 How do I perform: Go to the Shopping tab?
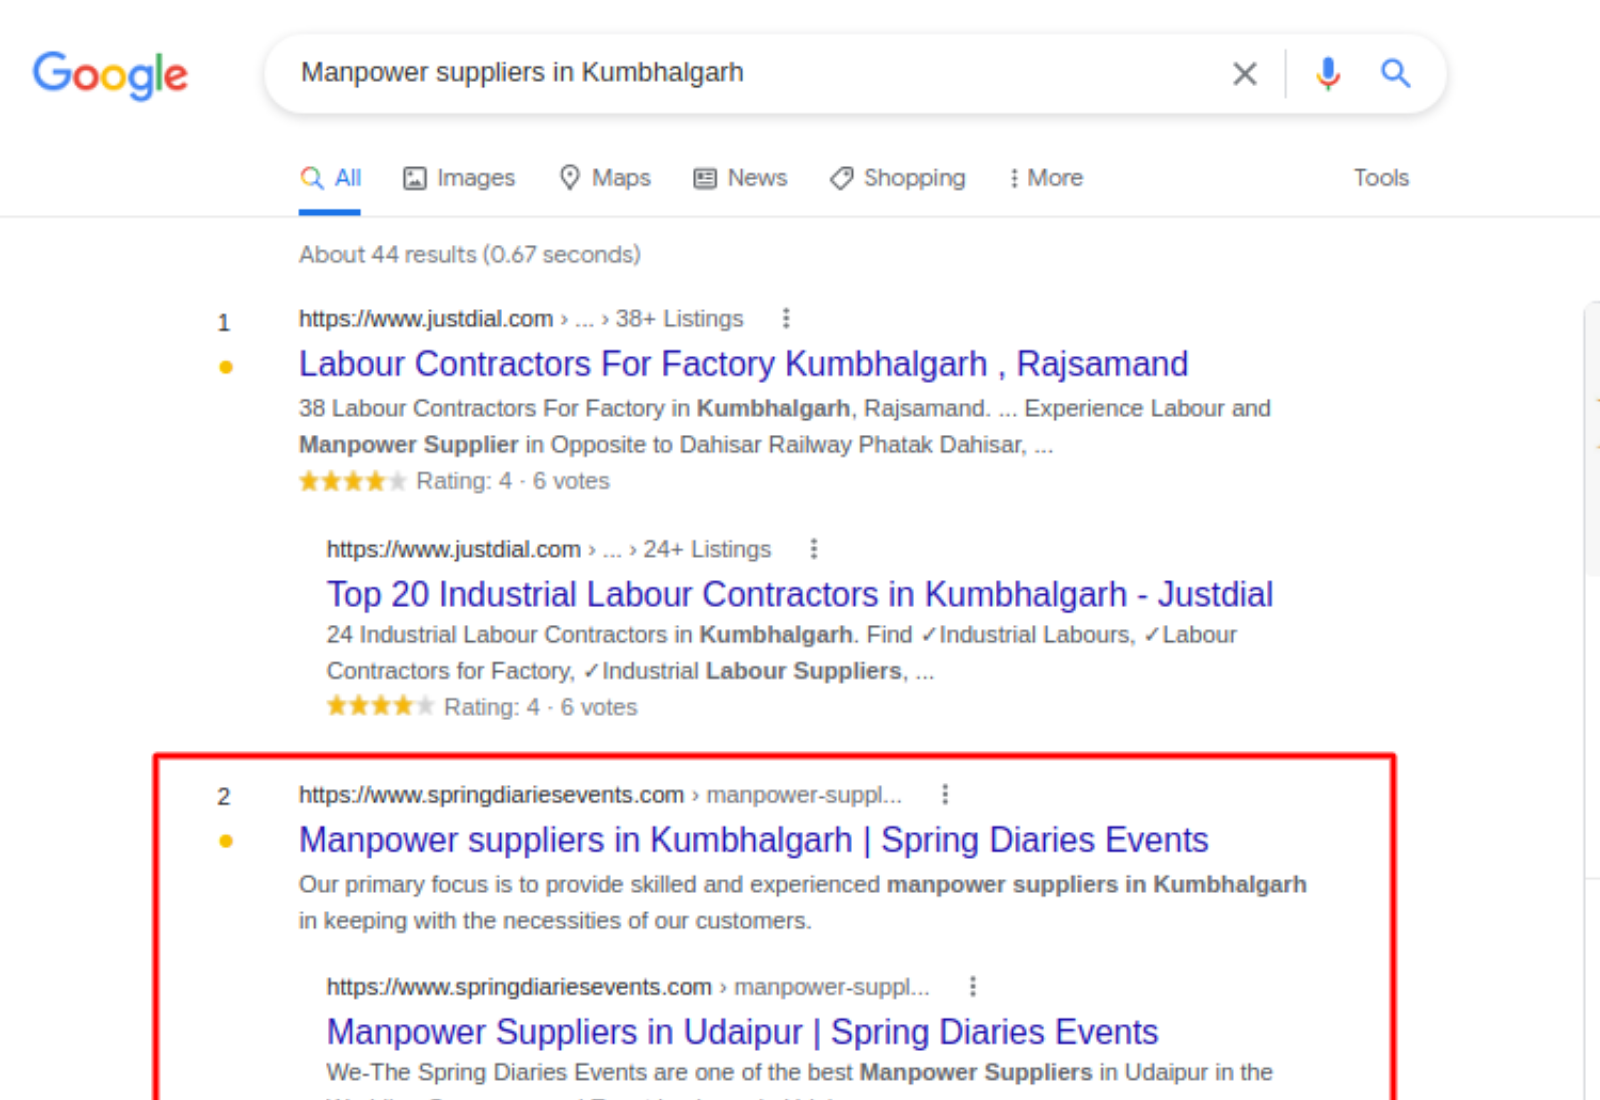(x=898, y=178)
